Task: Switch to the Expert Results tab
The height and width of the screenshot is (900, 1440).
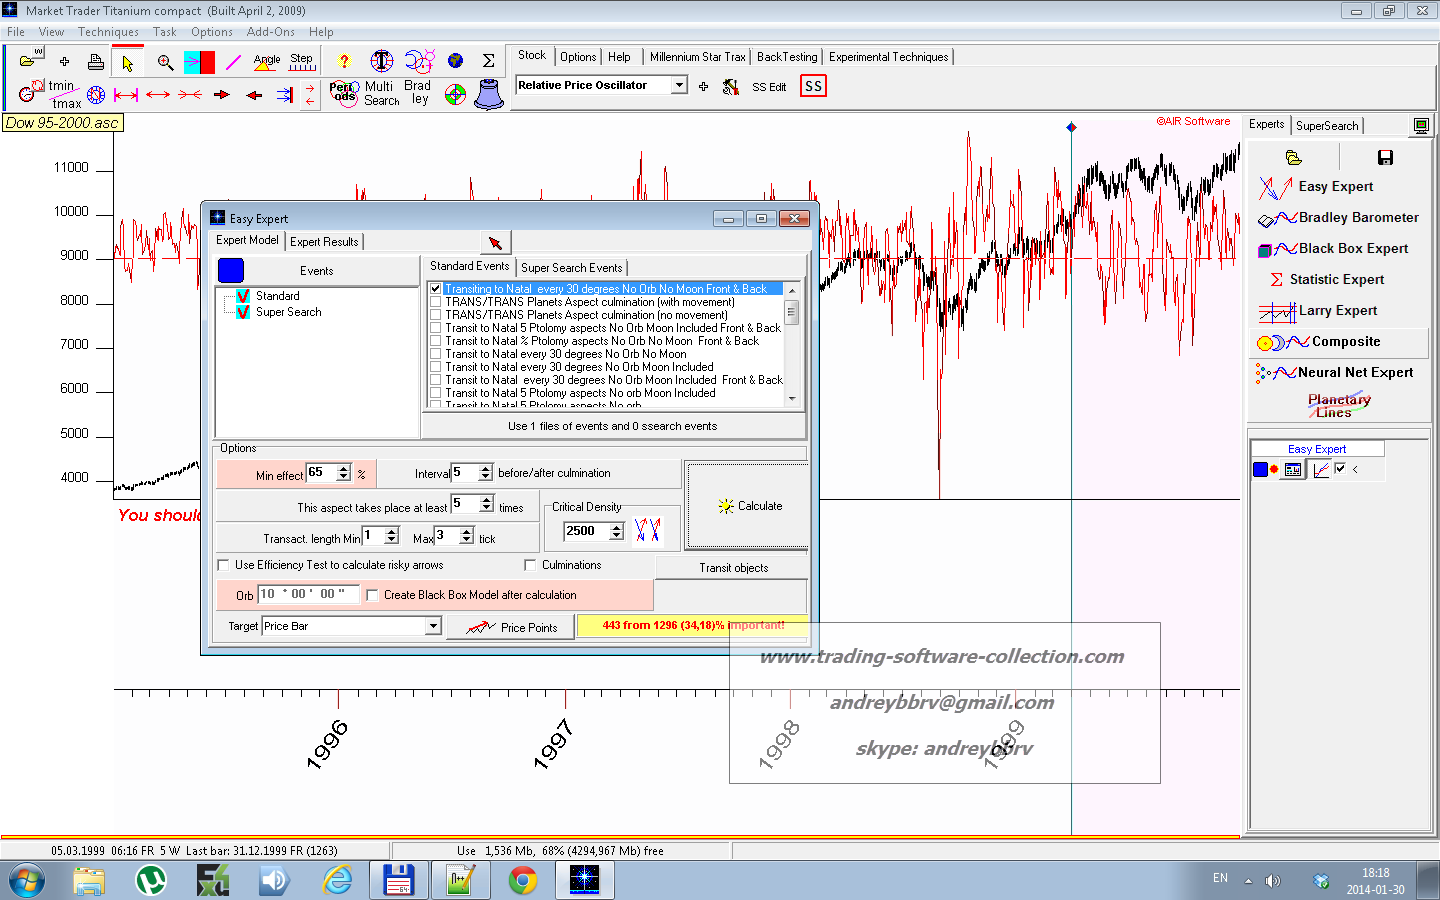Action: (x=324, y=241)
